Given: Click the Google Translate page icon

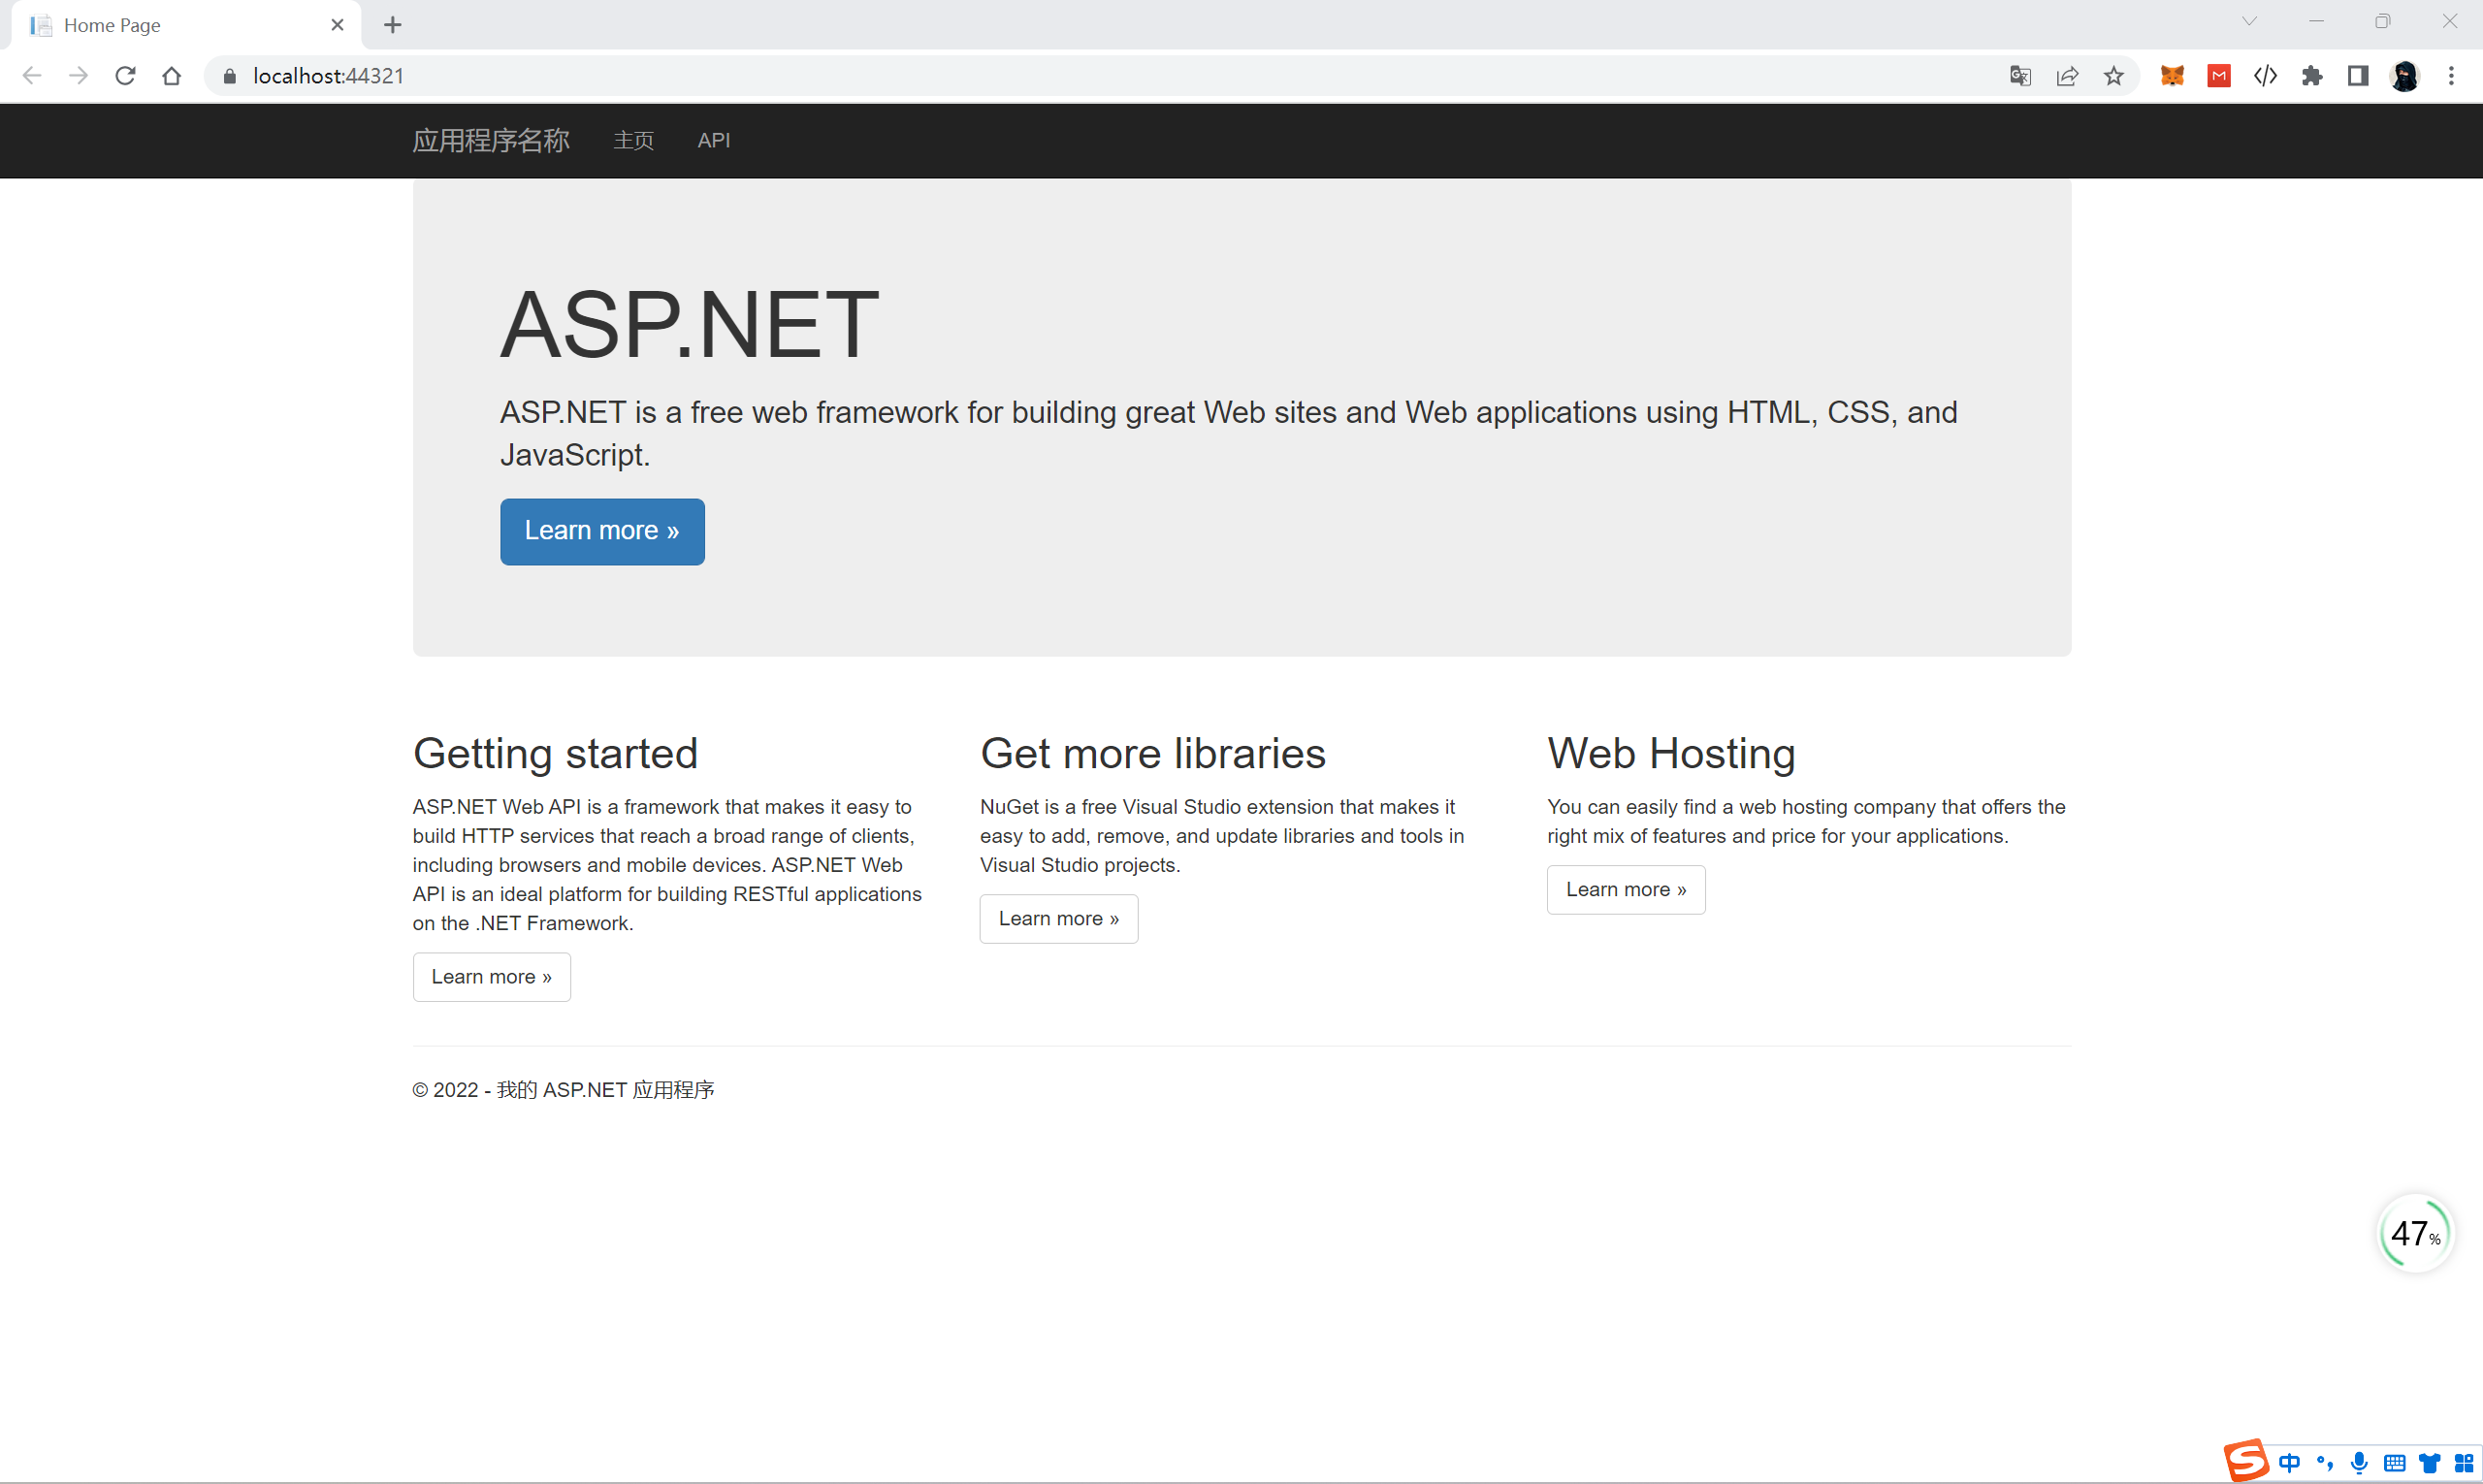Looking at the screenshot, I should [x=2020, y=76].
